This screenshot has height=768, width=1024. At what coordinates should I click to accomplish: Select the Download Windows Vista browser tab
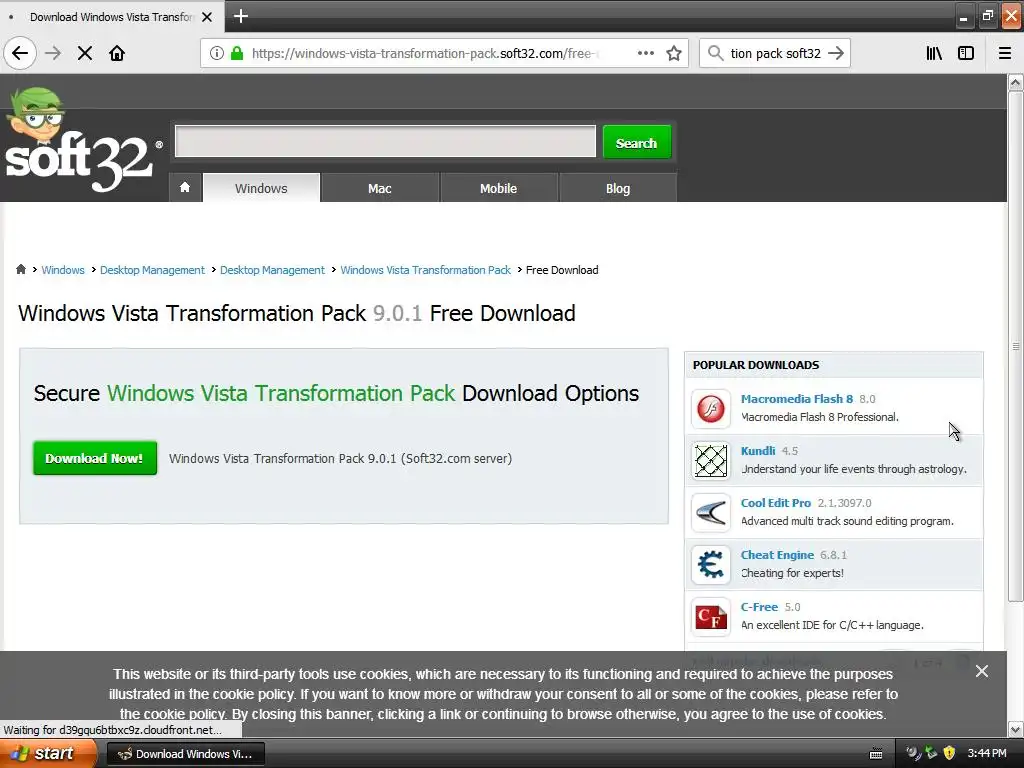(112, 17)
